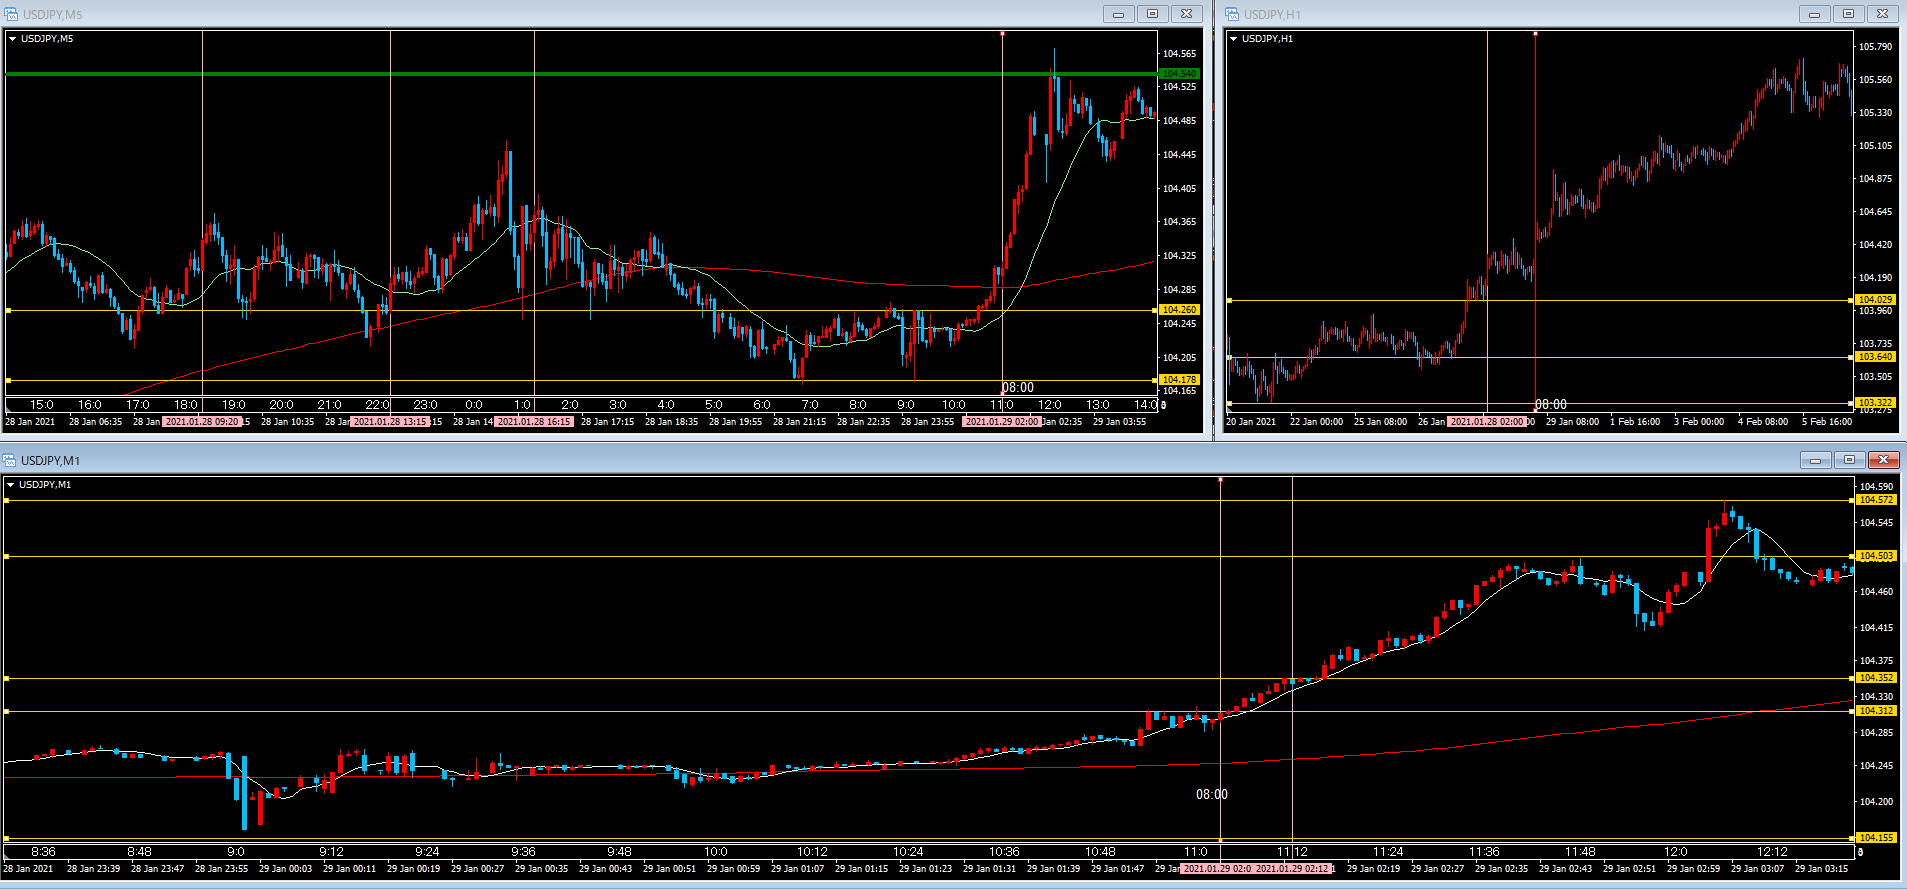1907x889 pixels.
Task: Click the 104.572 price label on M1 chart
Action: [1875, 500]
